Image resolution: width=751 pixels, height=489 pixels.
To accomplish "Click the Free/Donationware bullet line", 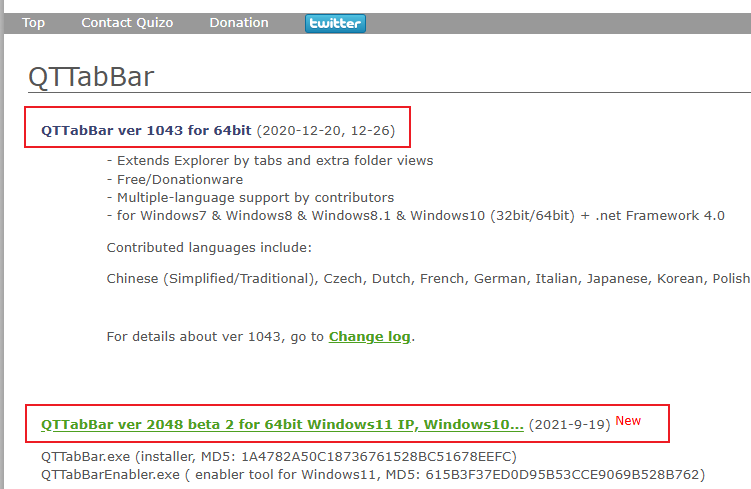I will [x=175, y=180].
